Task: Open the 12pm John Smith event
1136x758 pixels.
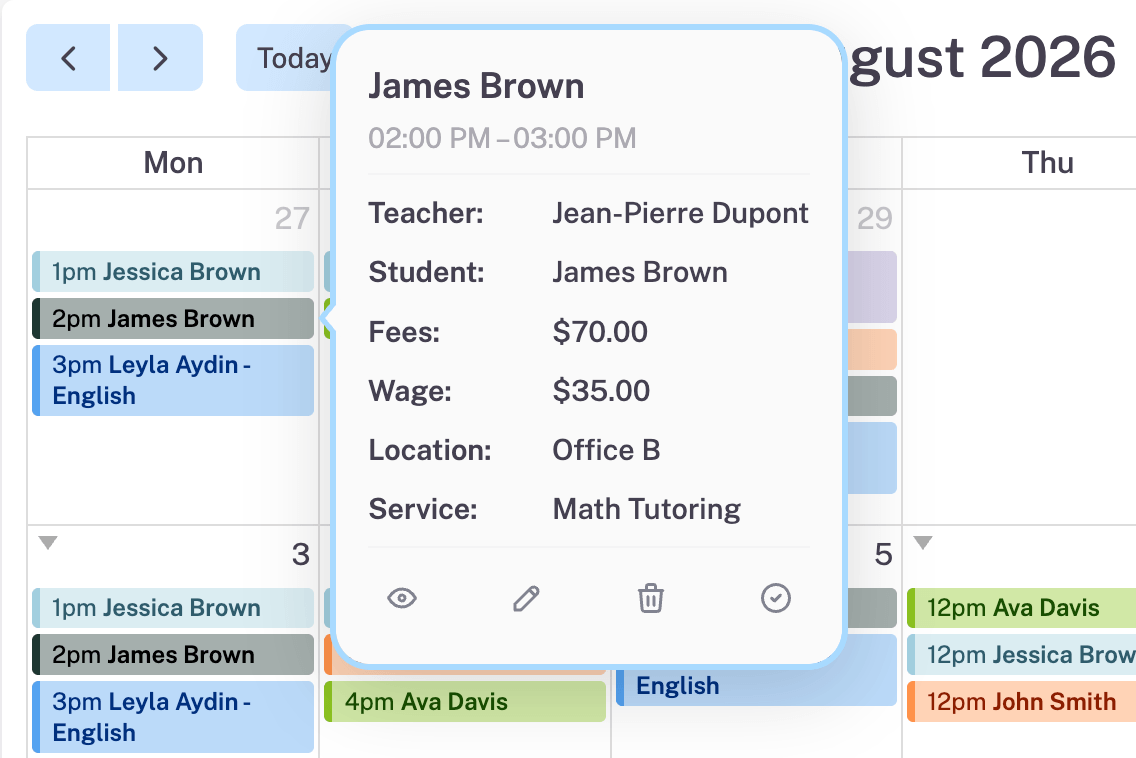Action: click(1022, 701)
